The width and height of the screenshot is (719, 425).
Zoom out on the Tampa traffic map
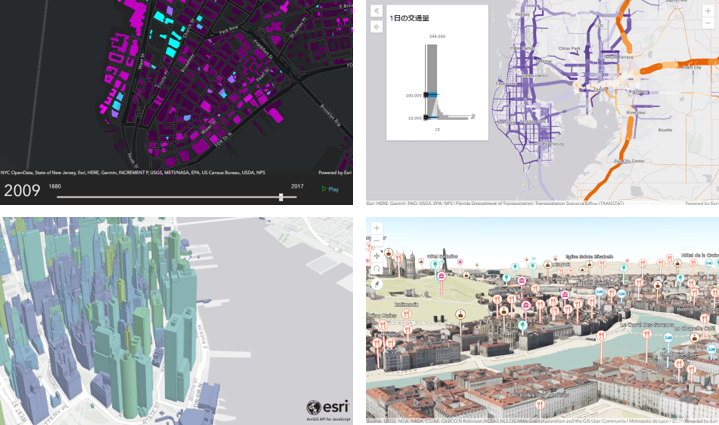(708, 22)
